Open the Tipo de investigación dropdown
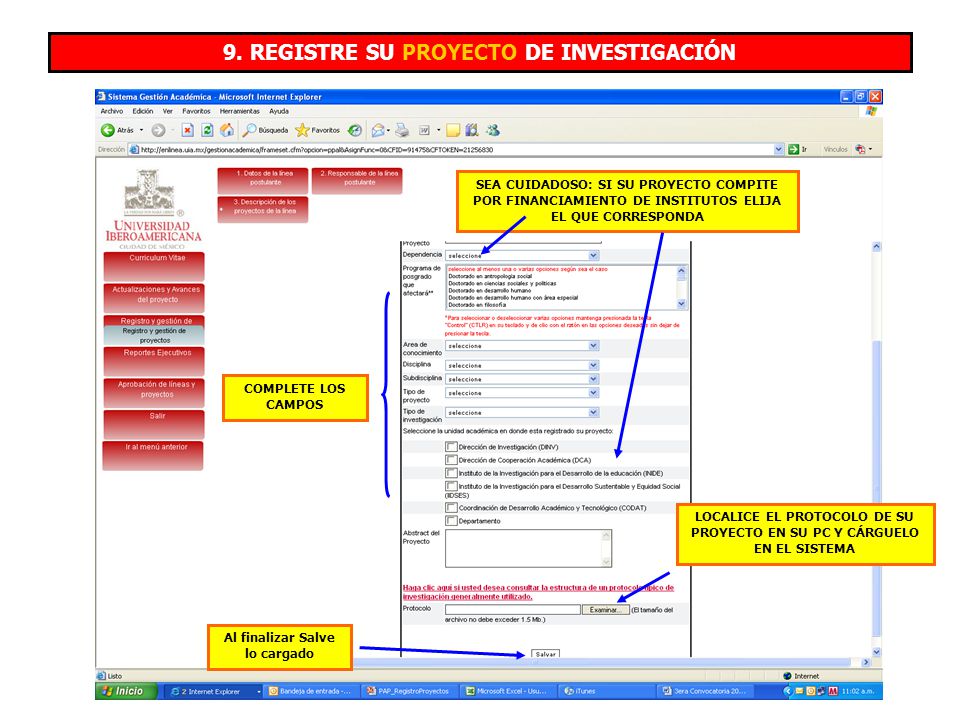The height and width of the screenshot is (720, 960). [522, 413]
